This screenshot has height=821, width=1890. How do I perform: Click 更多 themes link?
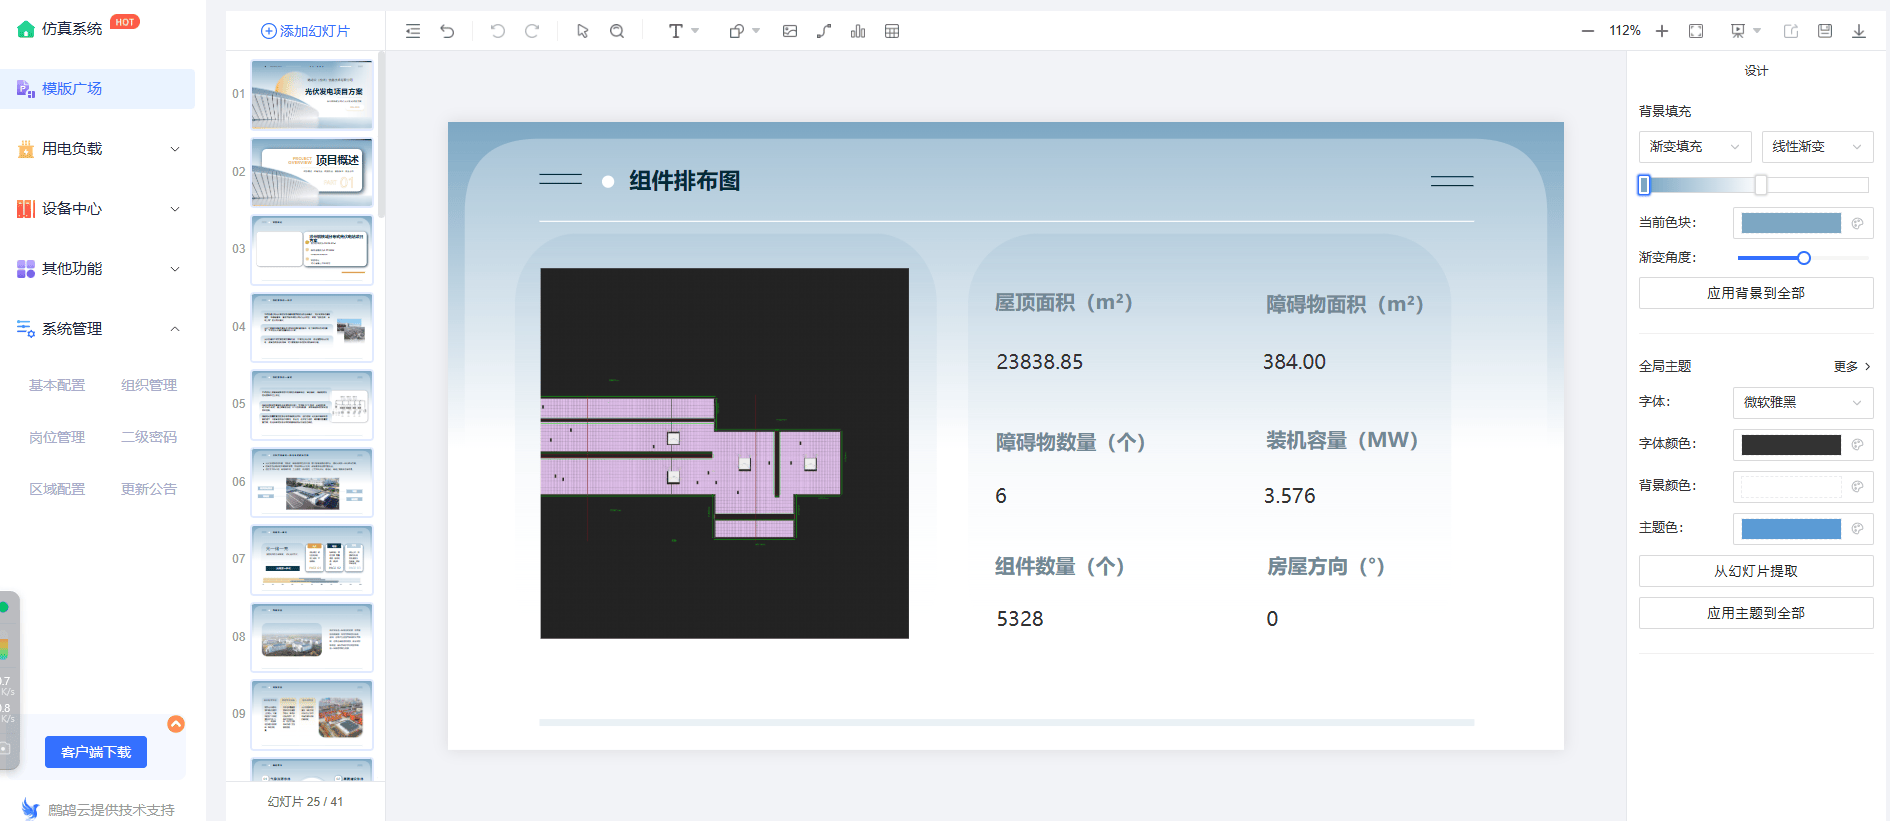point(1852,366)
